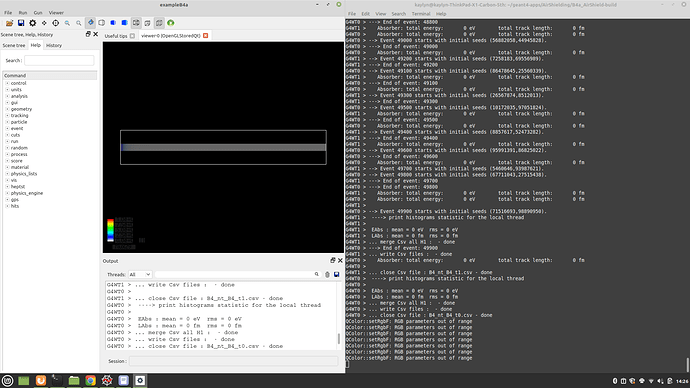Toggle the perspective projection icon
This screenshot has height=388, width=690.
[147, 23]
